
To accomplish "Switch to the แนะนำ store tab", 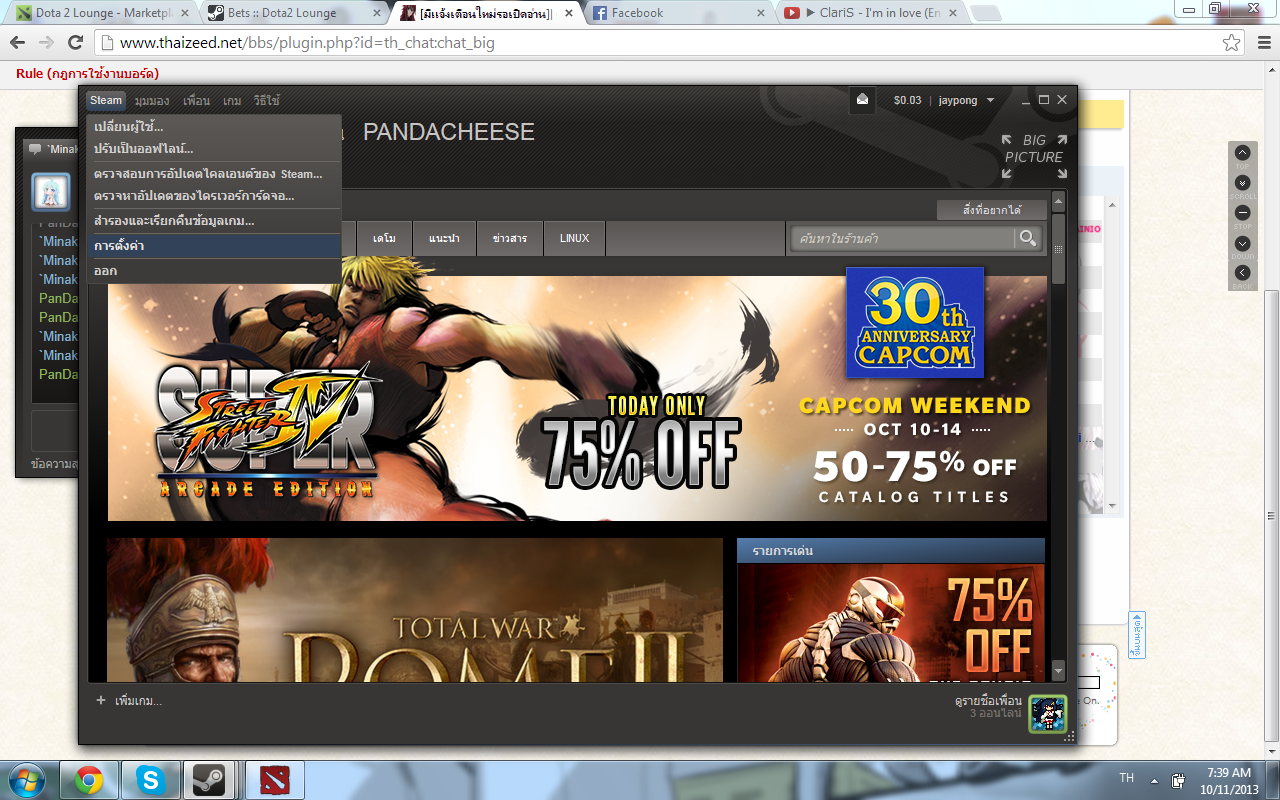I will (x=444, y=238).
